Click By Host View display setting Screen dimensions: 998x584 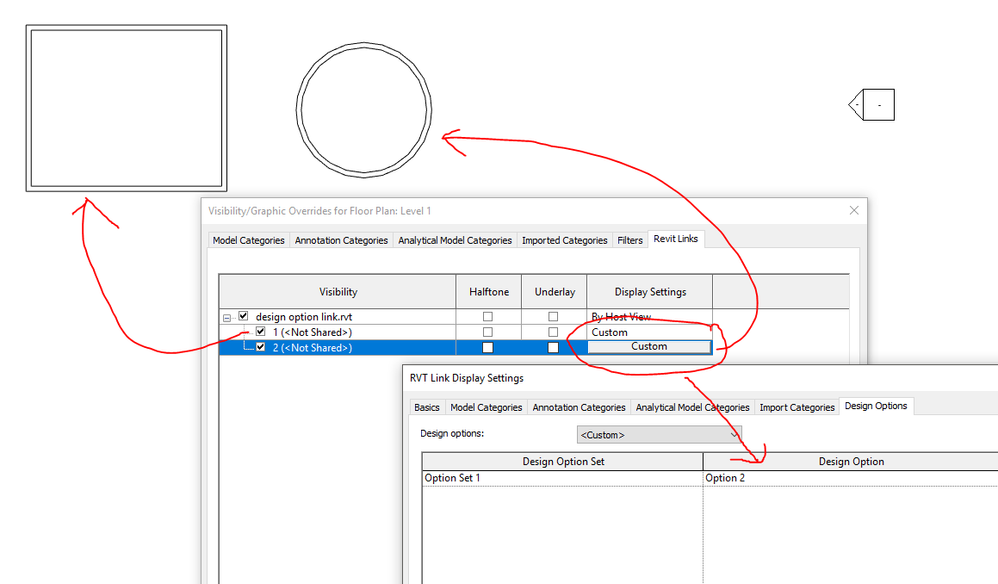[649, 317]
